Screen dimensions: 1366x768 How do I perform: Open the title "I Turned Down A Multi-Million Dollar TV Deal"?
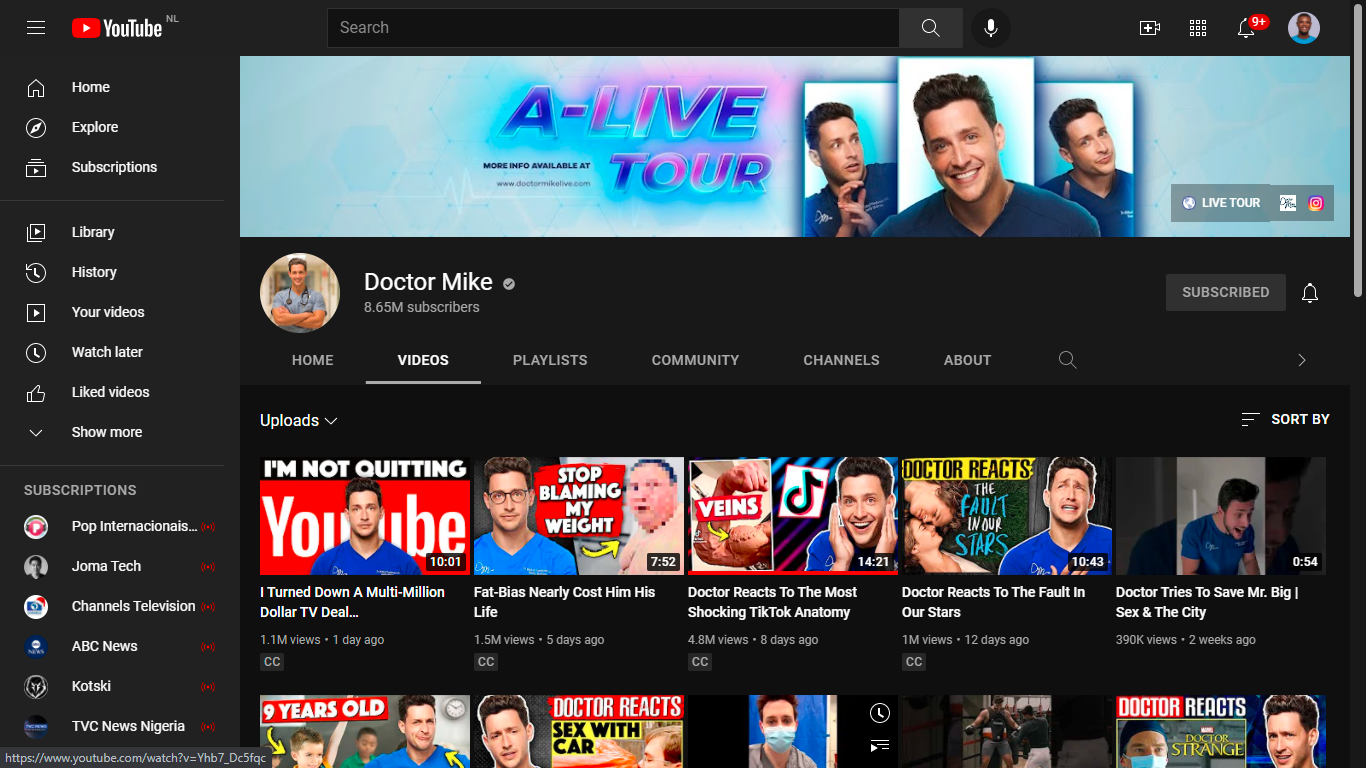(x=353, y=602)
